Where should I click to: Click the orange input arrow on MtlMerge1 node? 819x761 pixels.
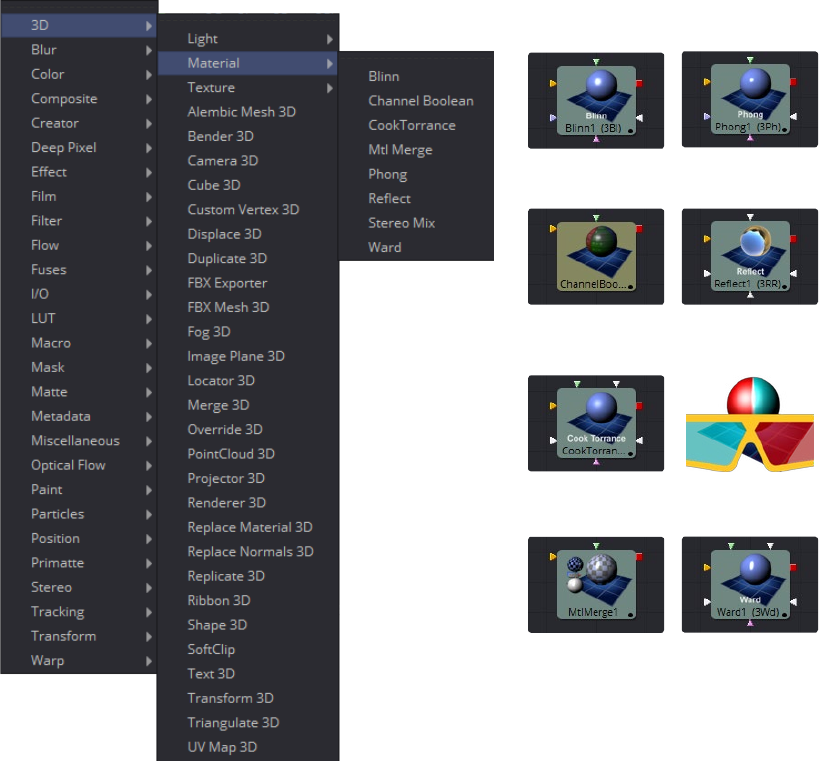click(553, 557)
